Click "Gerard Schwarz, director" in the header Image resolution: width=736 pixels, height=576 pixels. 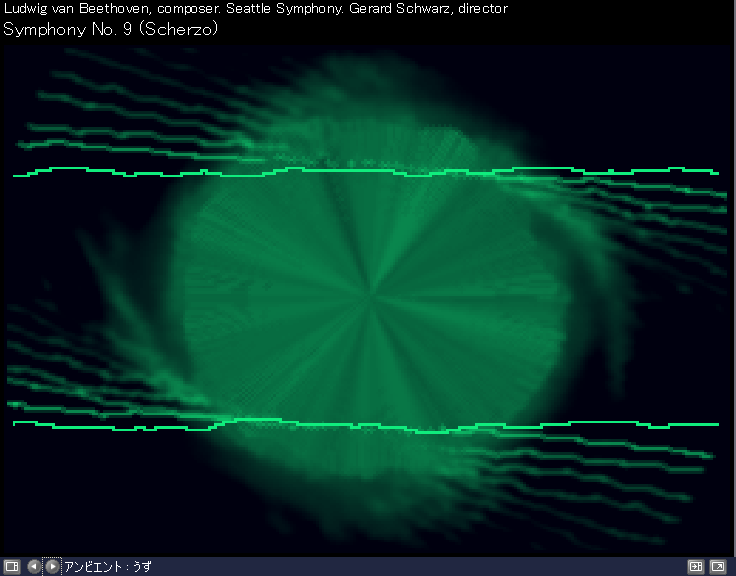[x=428, y=8]
